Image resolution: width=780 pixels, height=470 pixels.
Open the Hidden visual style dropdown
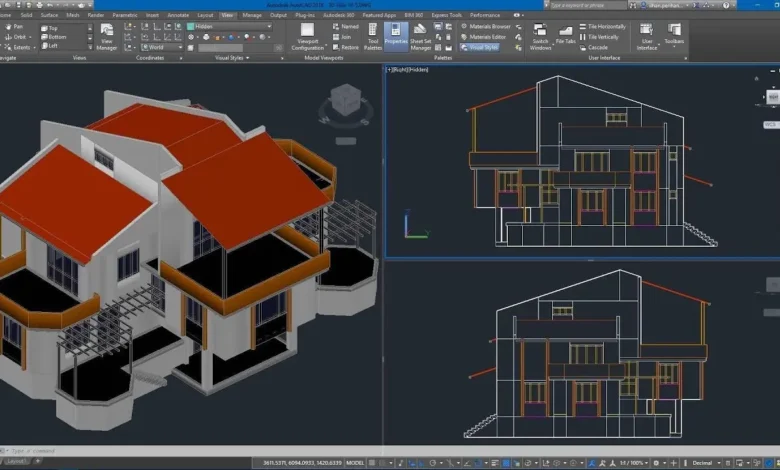(x=230, y=26)
